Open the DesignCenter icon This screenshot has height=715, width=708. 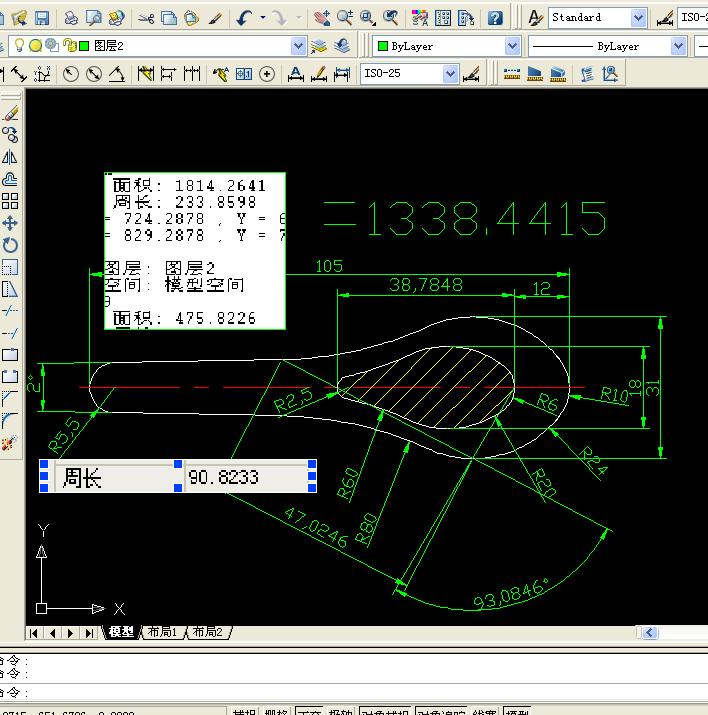pos(443,18)
